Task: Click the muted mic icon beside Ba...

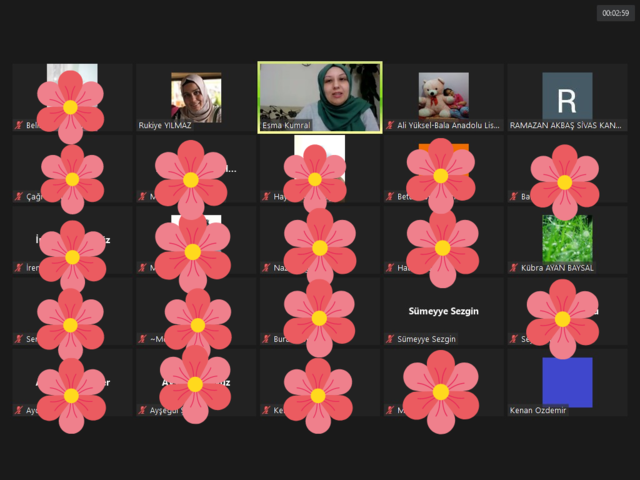Action: (x=513, y=196)
